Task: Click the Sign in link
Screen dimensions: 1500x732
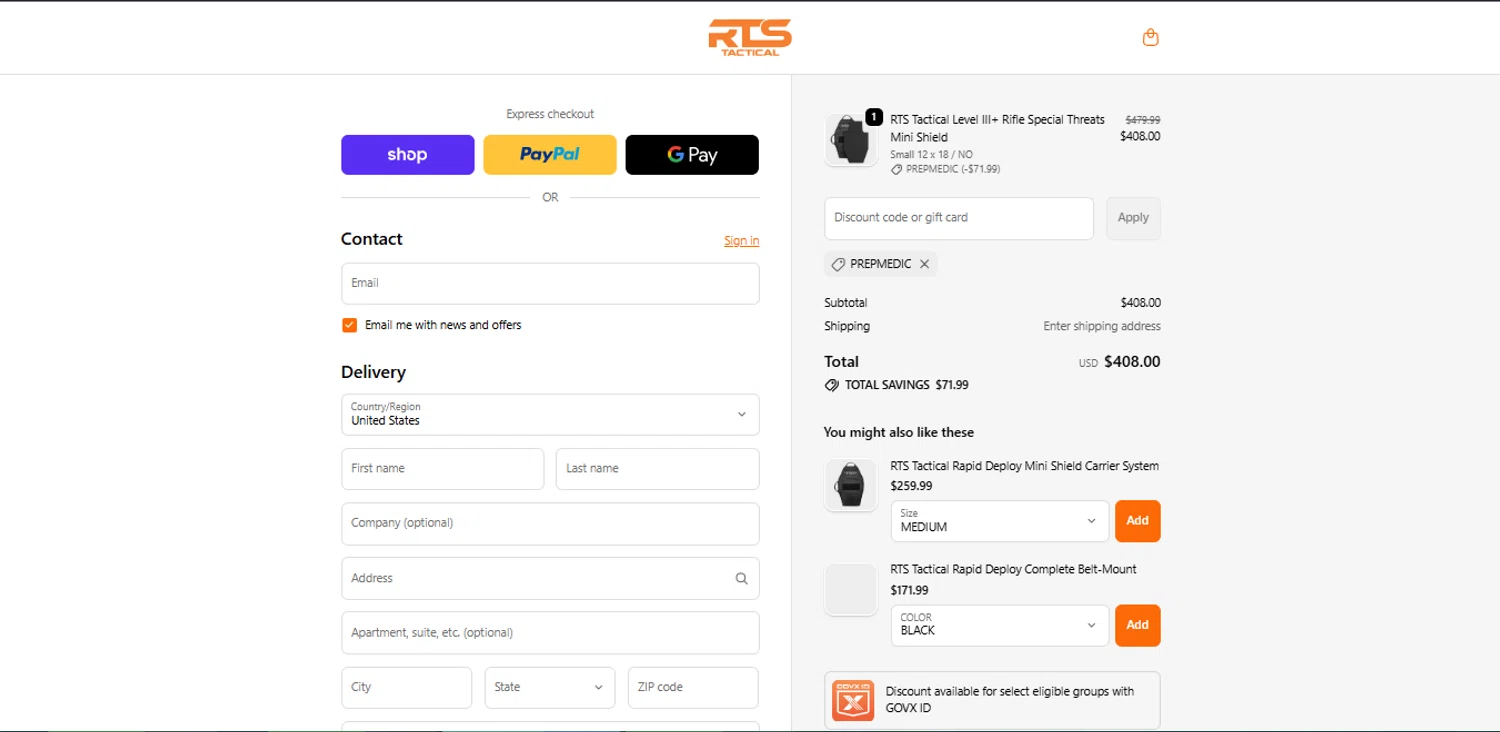Action: point(742,241)
